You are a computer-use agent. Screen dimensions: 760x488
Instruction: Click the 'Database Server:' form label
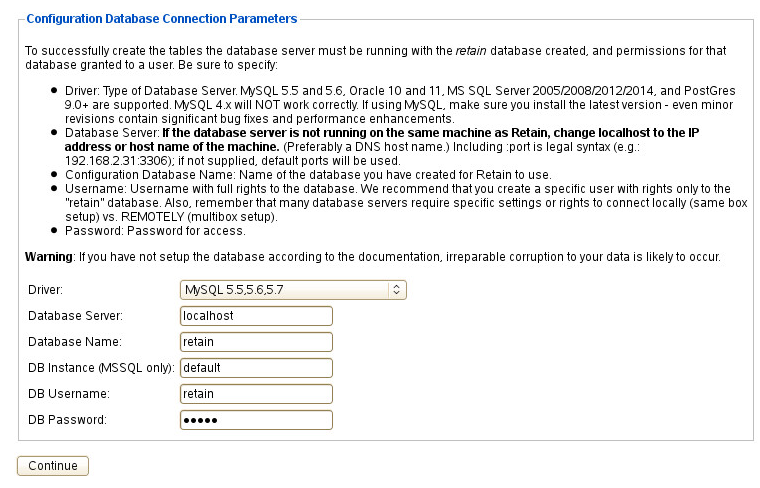75,316
